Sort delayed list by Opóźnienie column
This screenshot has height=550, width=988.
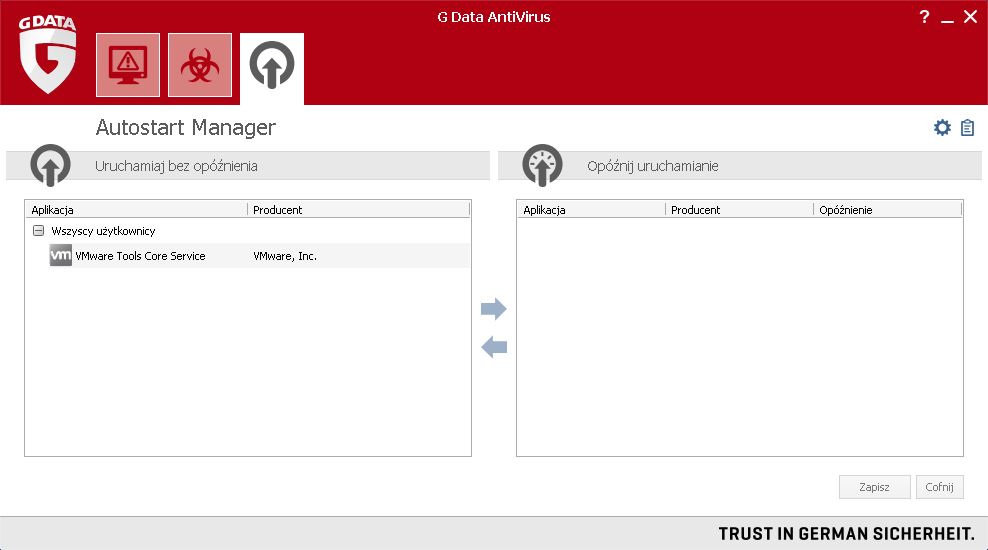coord(888,210)
